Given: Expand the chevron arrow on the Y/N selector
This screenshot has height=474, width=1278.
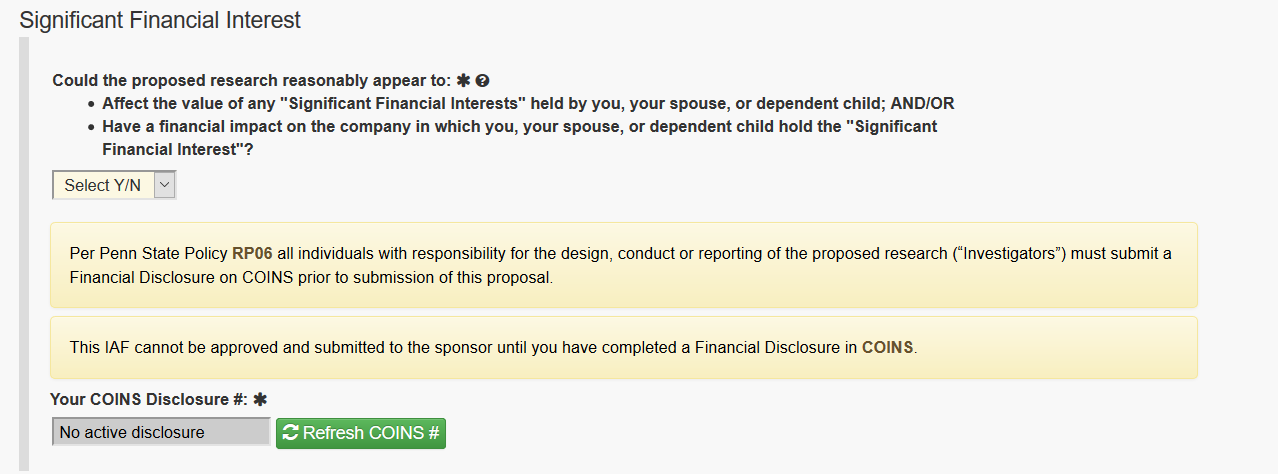Looking at the screenshot, I should [x=165, y=185].
